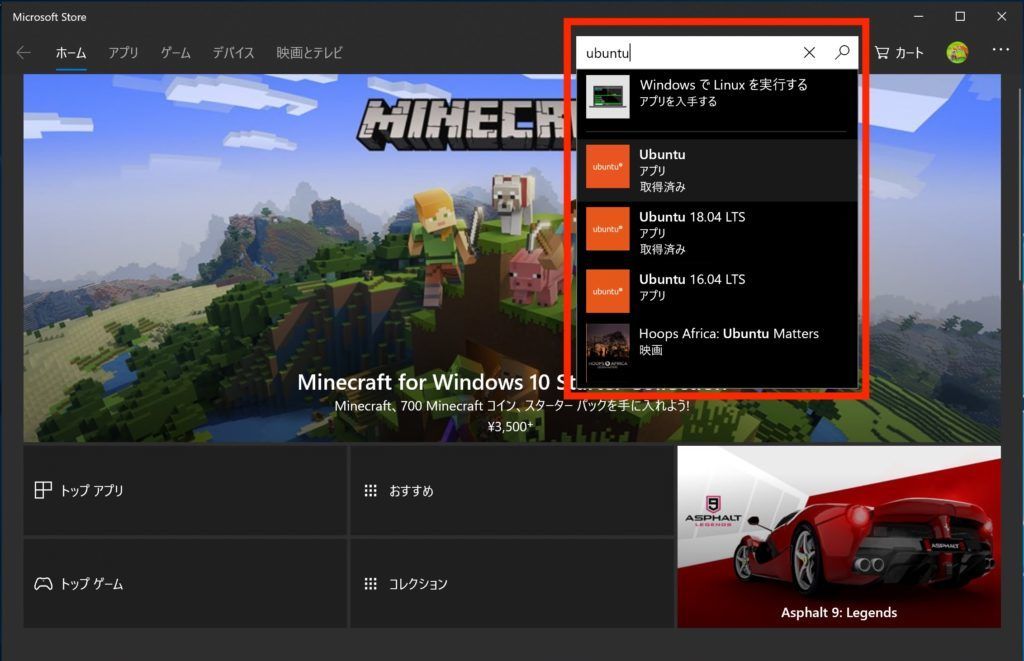Switch to the ホーム tab

(71, 53)
